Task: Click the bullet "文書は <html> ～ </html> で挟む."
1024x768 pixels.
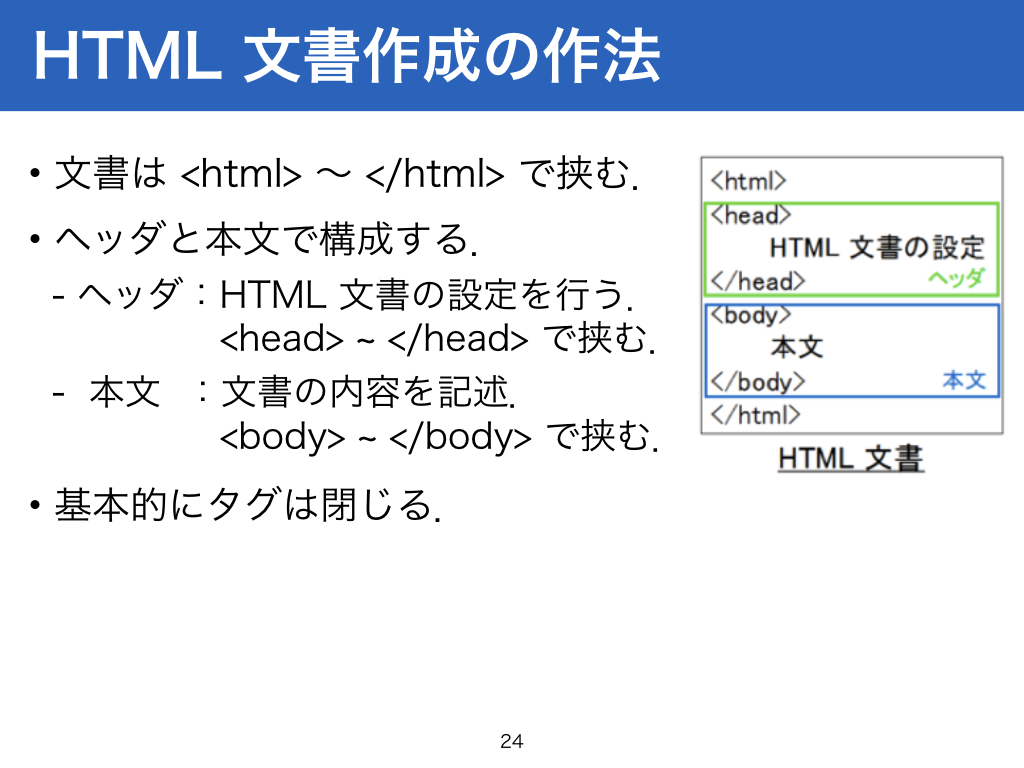Action: [x=334, y=174]
